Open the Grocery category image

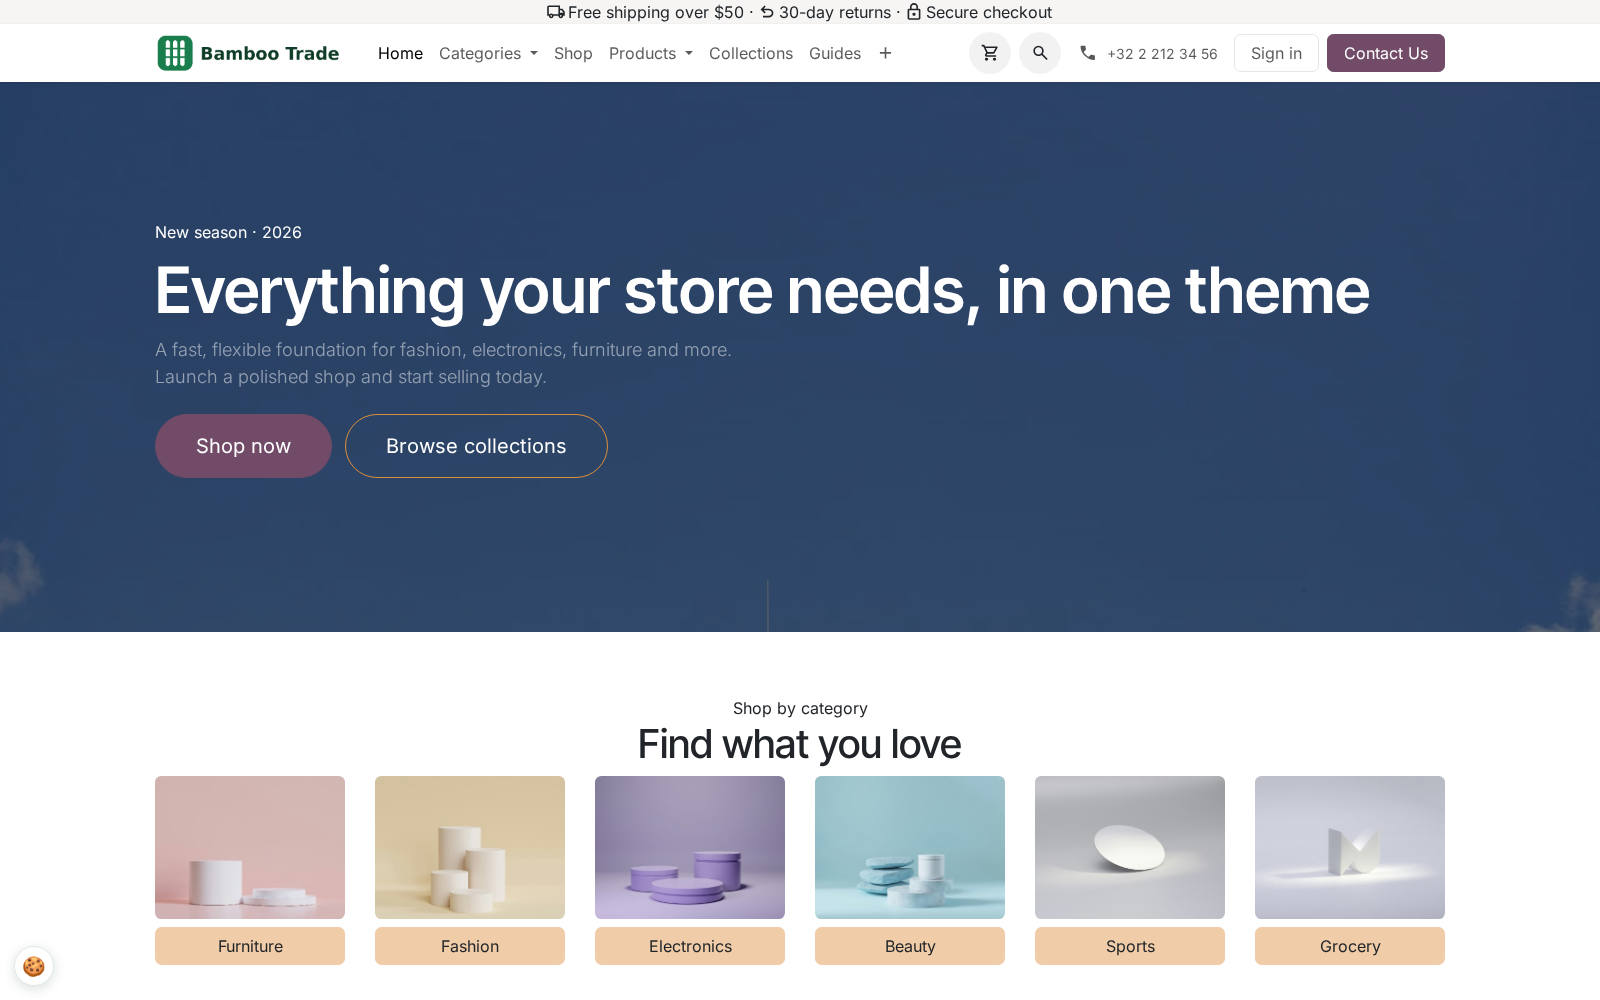pos(1350,847)
